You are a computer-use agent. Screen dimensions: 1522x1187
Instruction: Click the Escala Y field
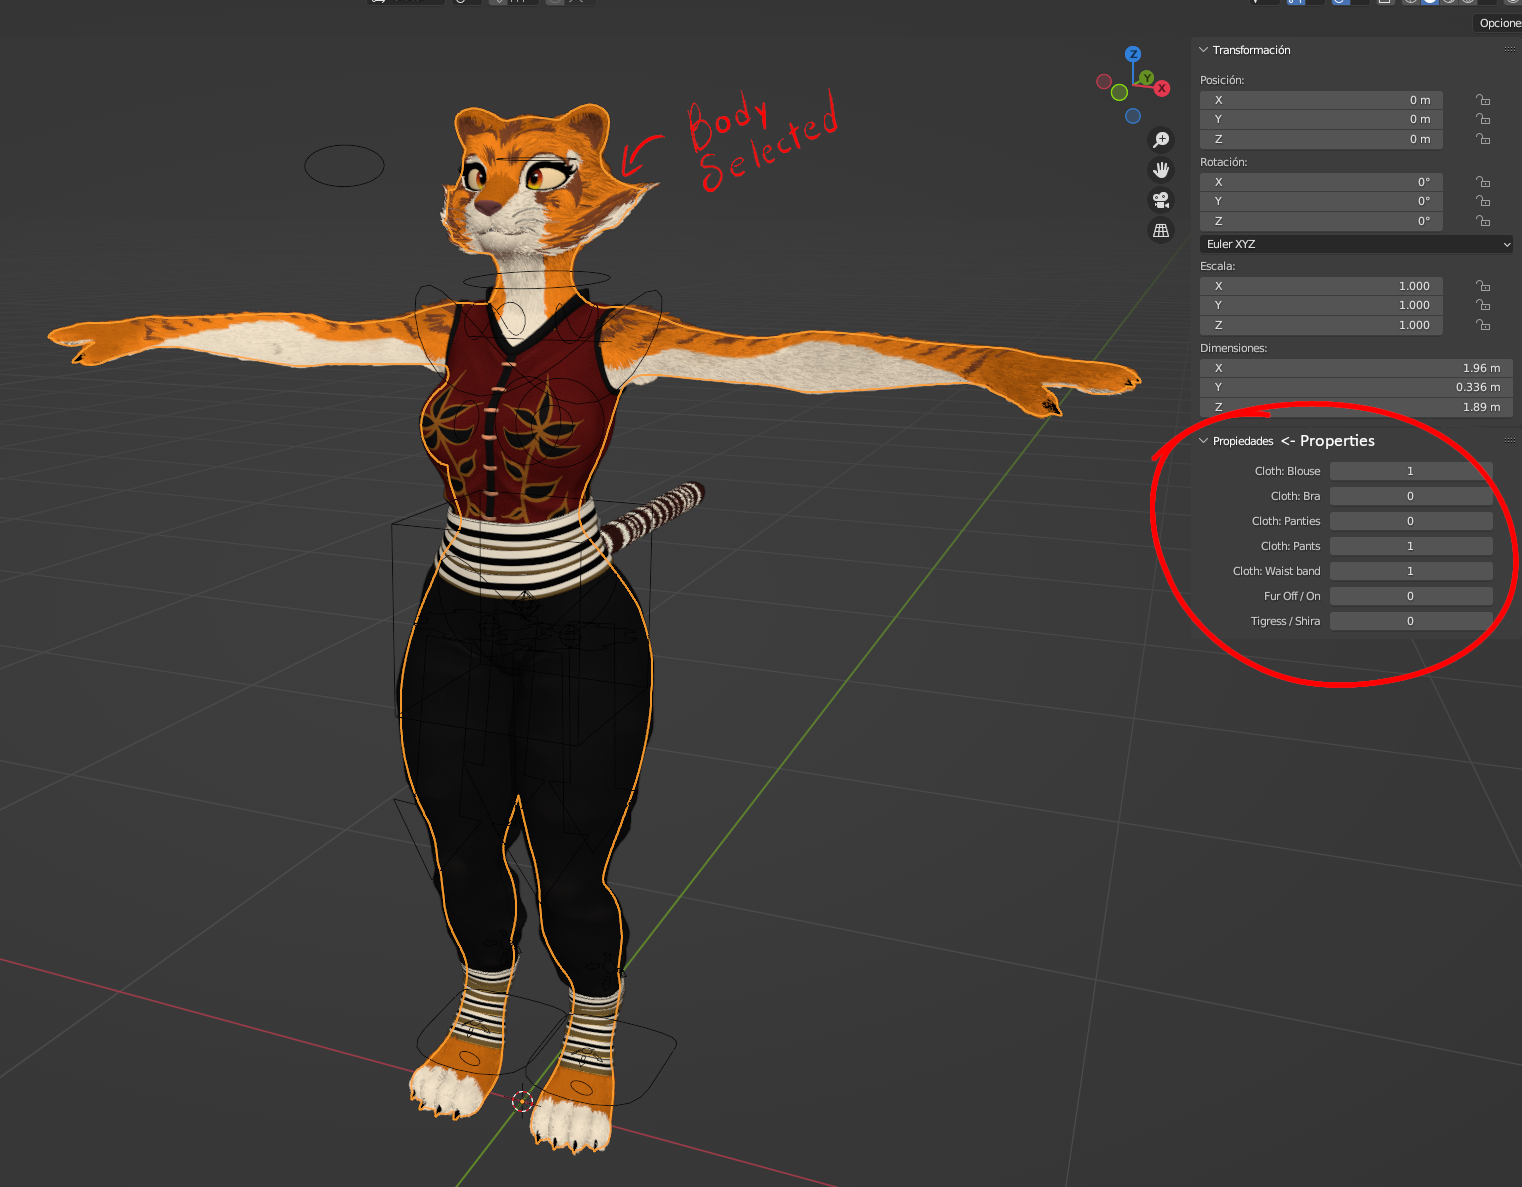[x=1321, y=305]
